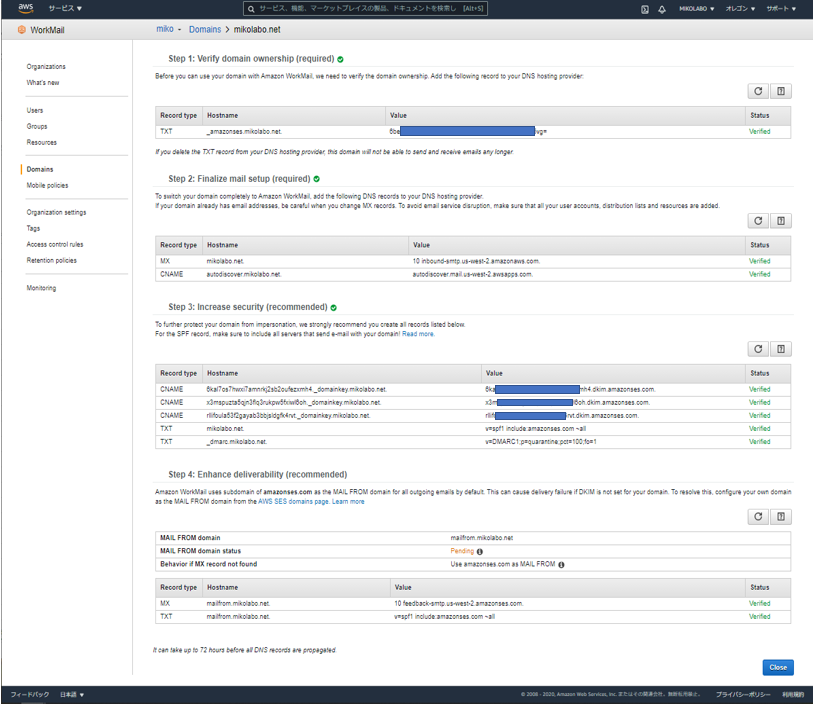Click Verified status of the Step 2 MX row

(x=759, y=261)
